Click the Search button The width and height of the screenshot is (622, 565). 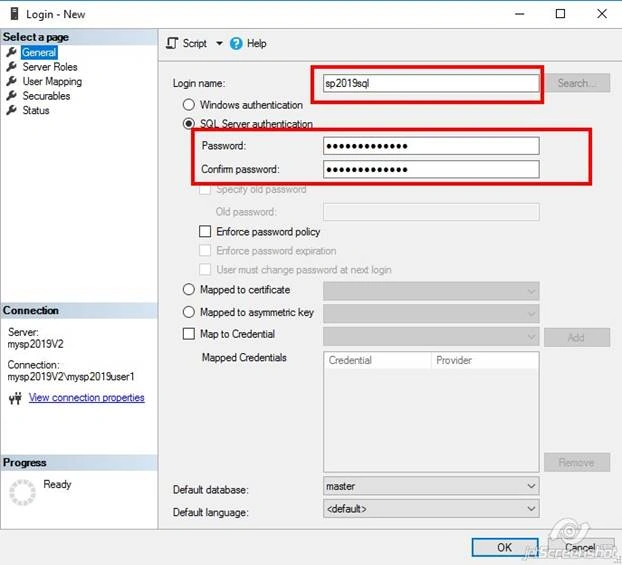[x=577, y=83]
